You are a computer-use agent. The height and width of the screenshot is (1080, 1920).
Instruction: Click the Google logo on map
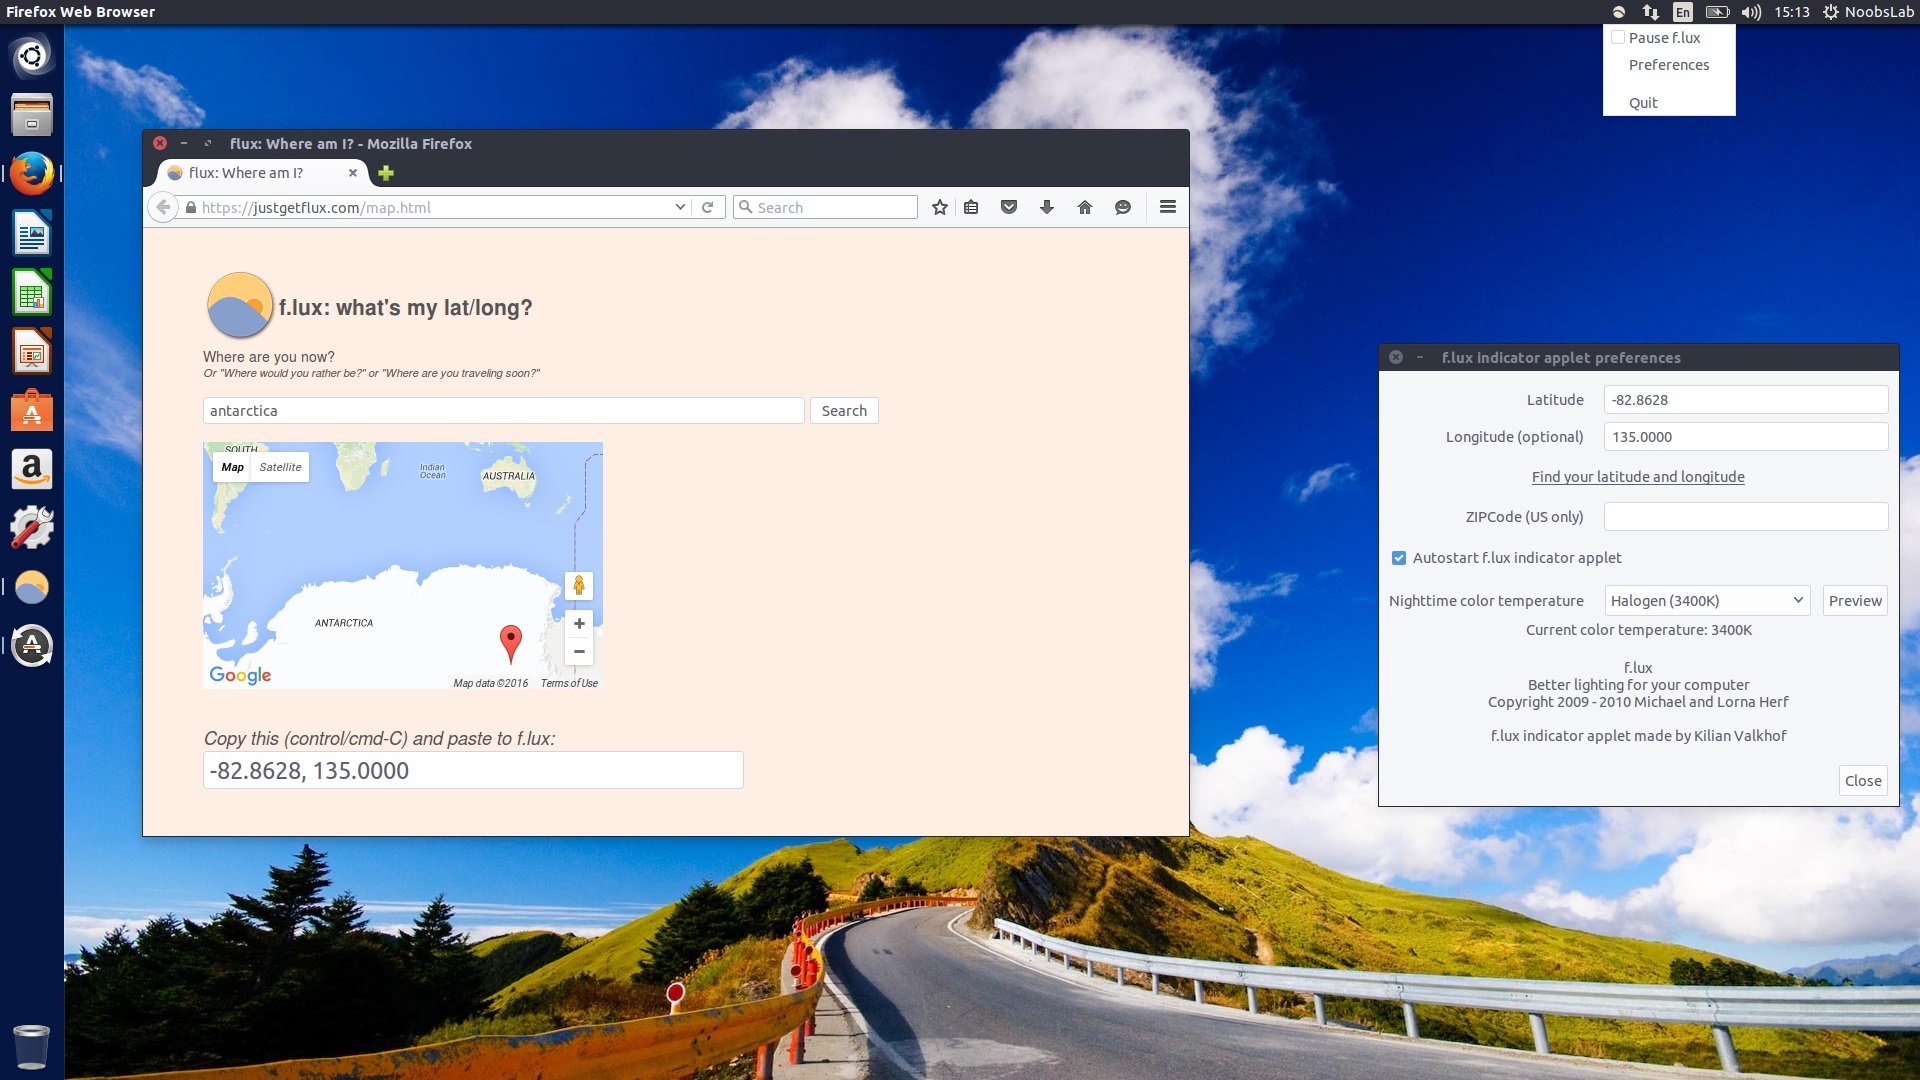240,675
